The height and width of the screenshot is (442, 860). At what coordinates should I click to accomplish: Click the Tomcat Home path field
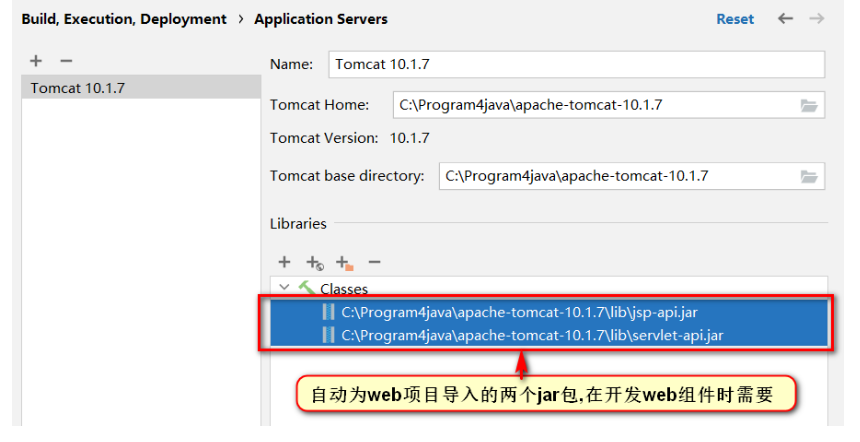(595, 105)
